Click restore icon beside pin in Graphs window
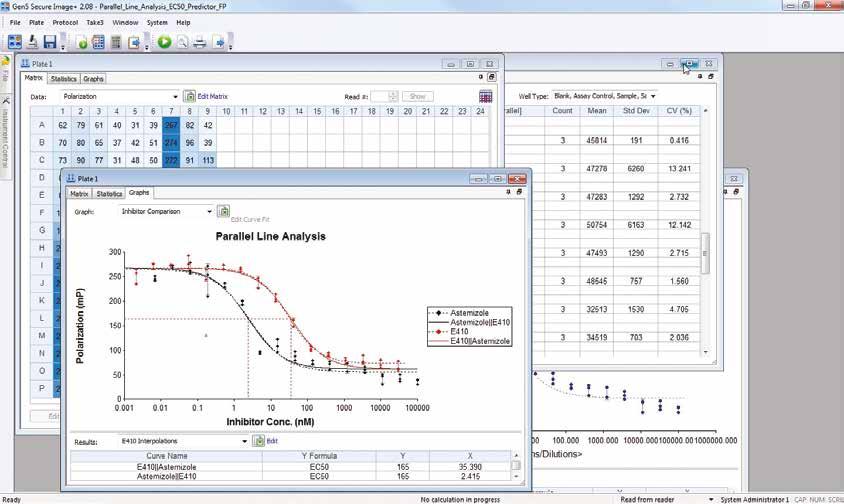 tap(519, 192)
